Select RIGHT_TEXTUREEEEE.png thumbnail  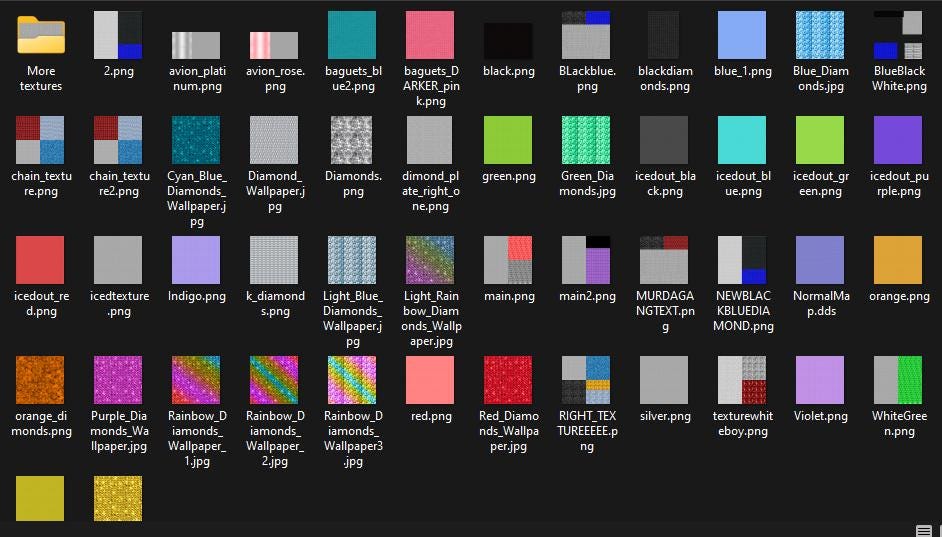[x=586, y=380]
